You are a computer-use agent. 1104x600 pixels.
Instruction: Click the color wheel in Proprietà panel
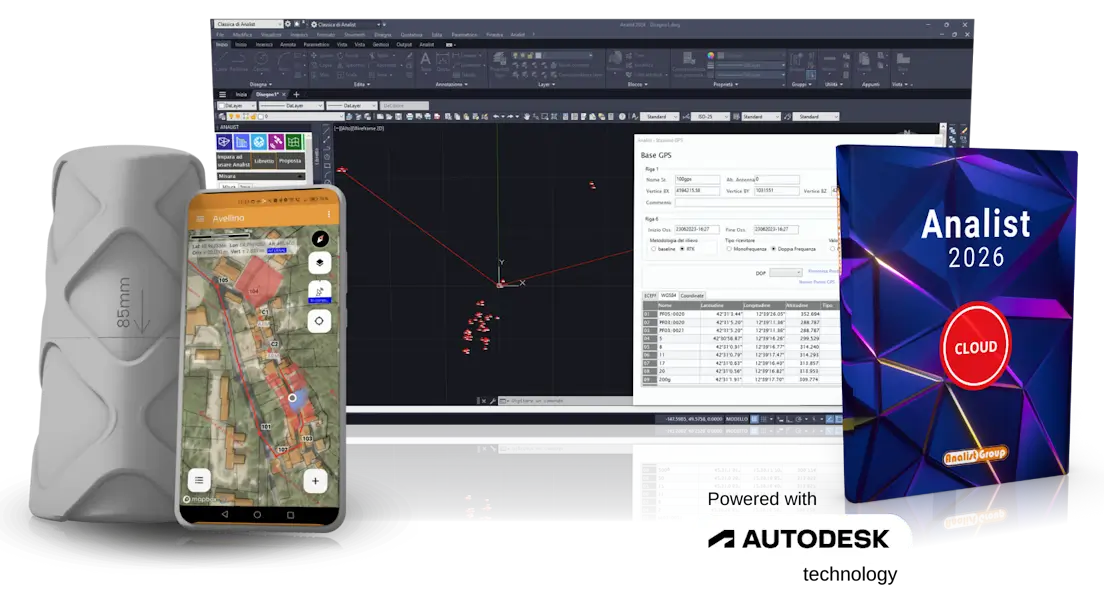pyautogui.click(x=710, y=55)
